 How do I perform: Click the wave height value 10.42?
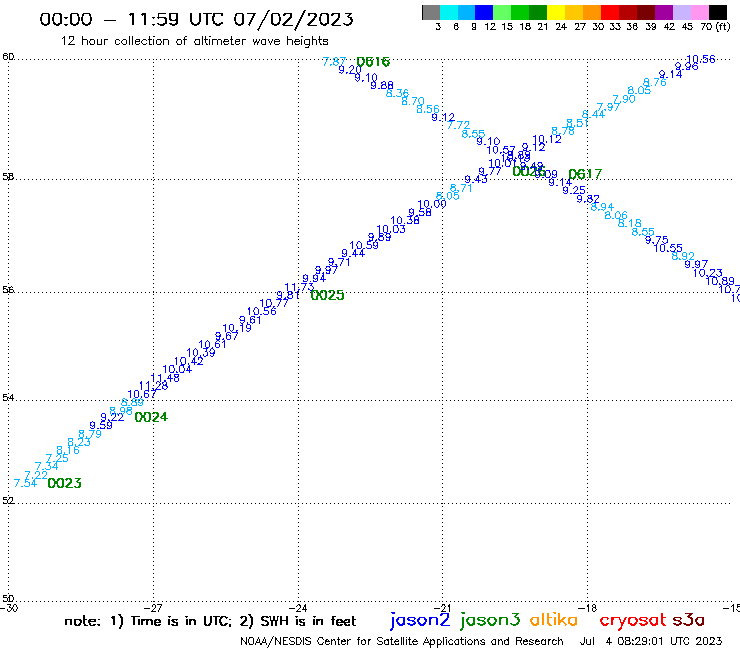pyautogui.click(x=189, y=362)
